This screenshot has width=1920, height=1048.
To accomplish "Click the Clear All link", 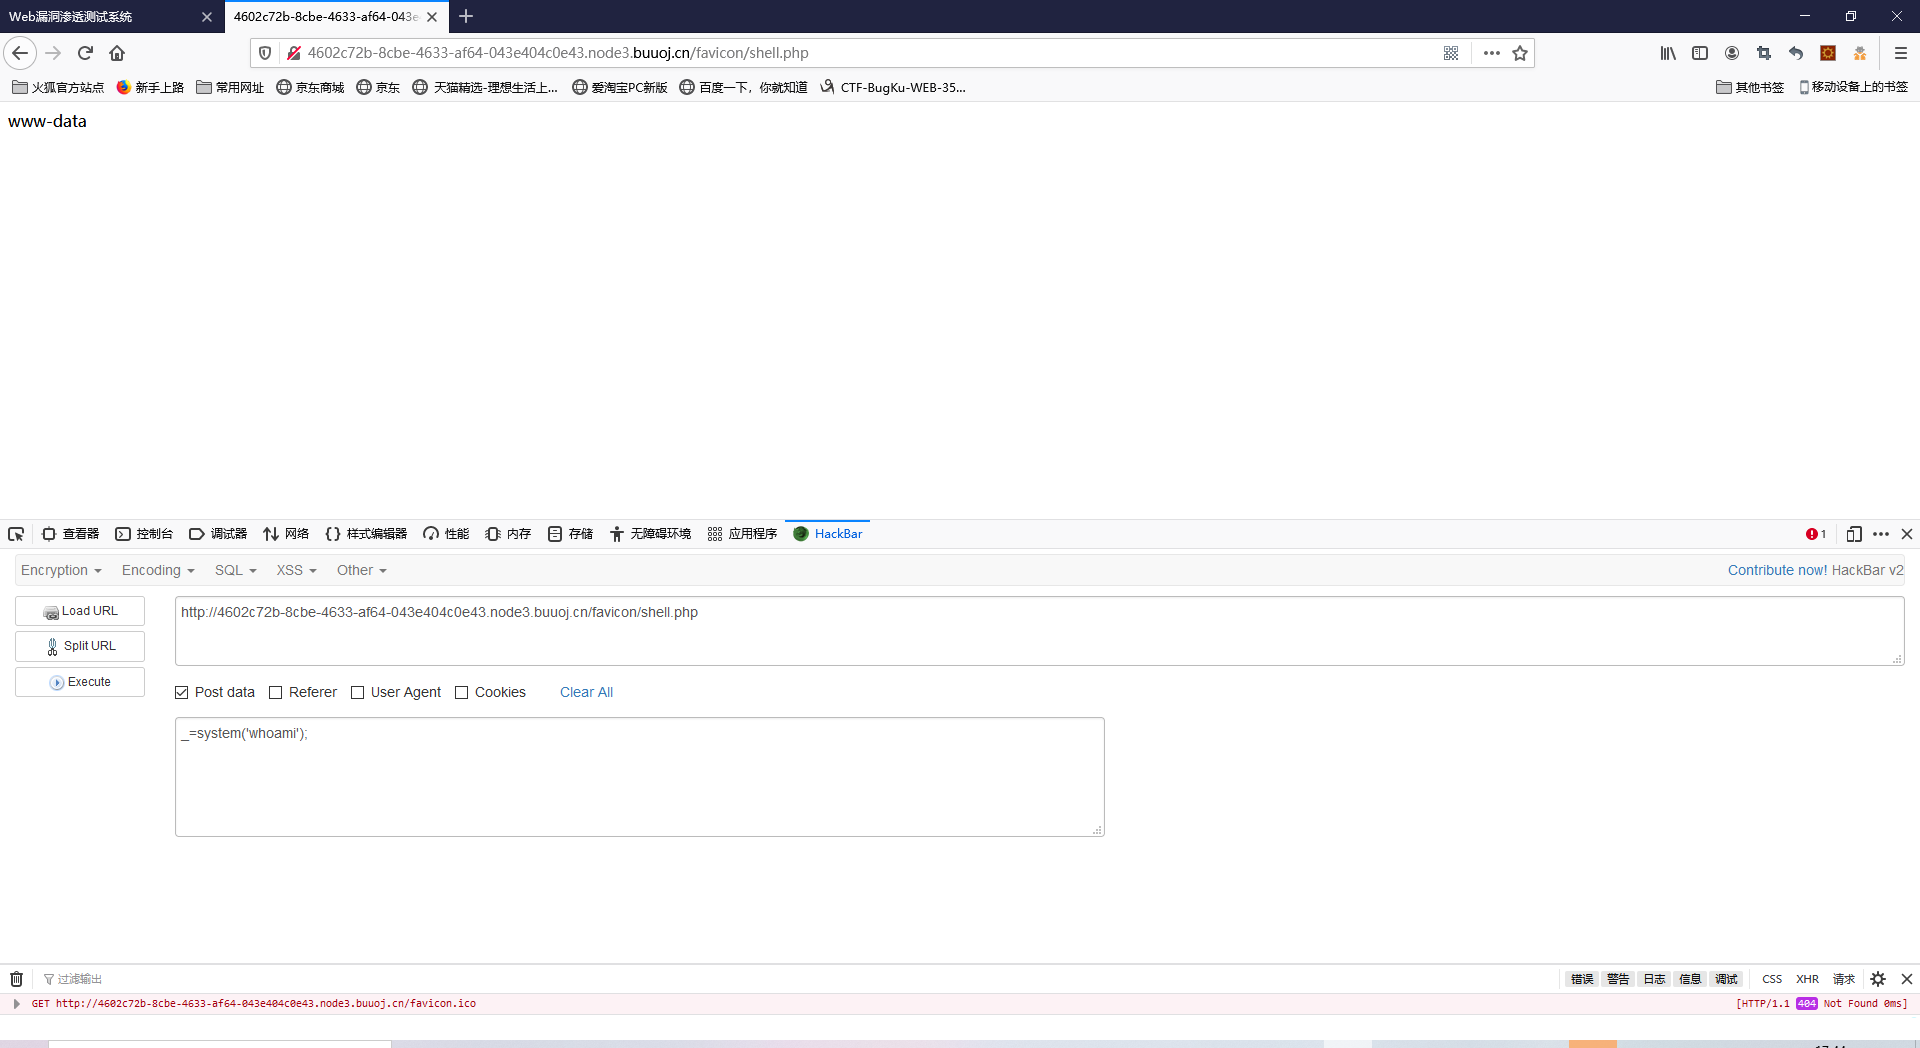I will pos(586,692).
